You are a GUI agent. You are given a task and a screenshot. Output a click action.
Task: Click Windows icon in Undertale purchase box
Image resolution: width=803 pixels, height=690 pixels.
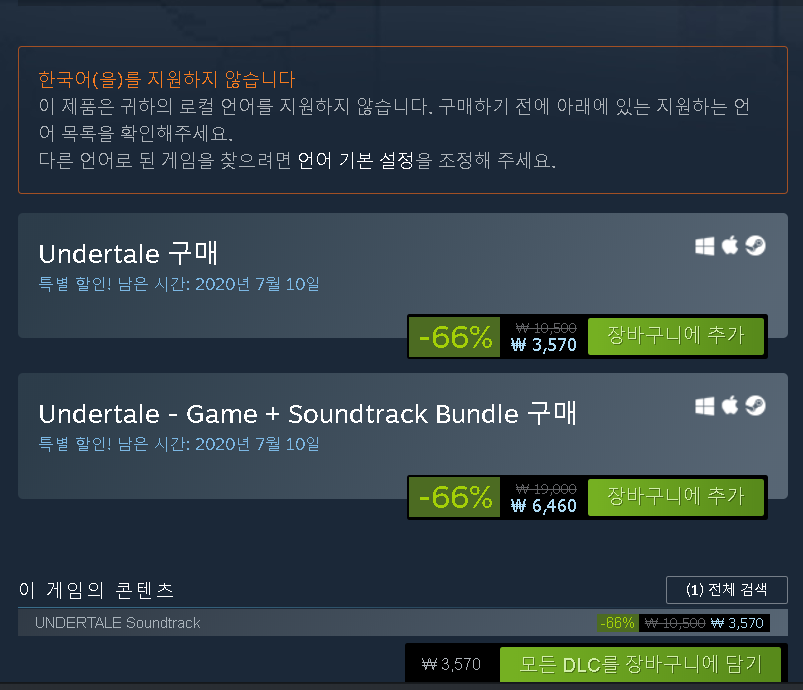click(705, 246)
